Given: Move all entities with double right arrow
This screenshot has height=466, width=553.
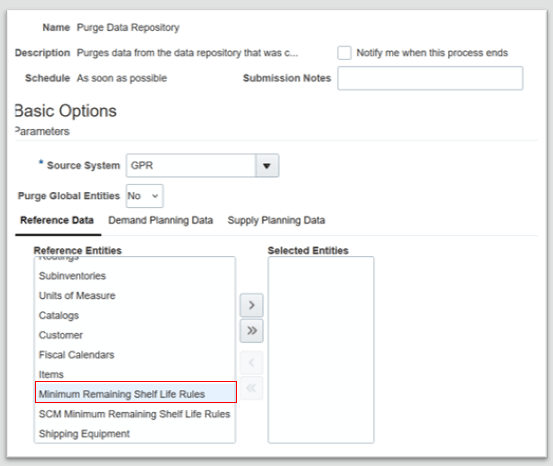Looking at the screenshot, I should (x=251, y=331).
